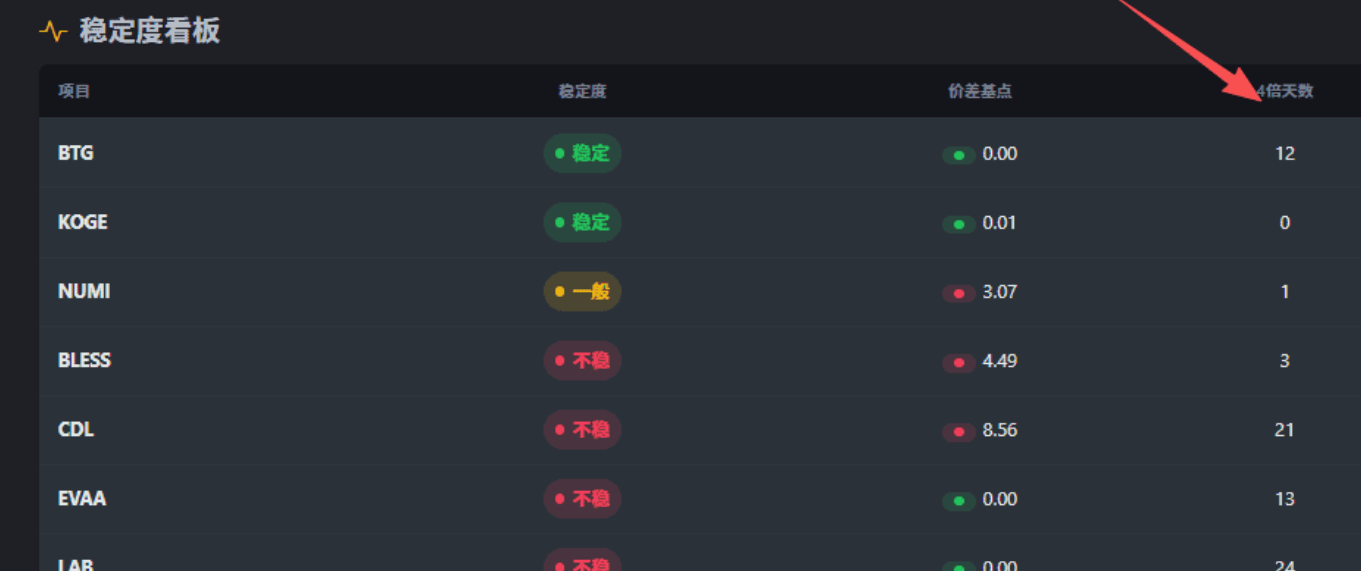1361x571 pixels.
Task: Sort by the 价差基点 column header
Action: 980,92
